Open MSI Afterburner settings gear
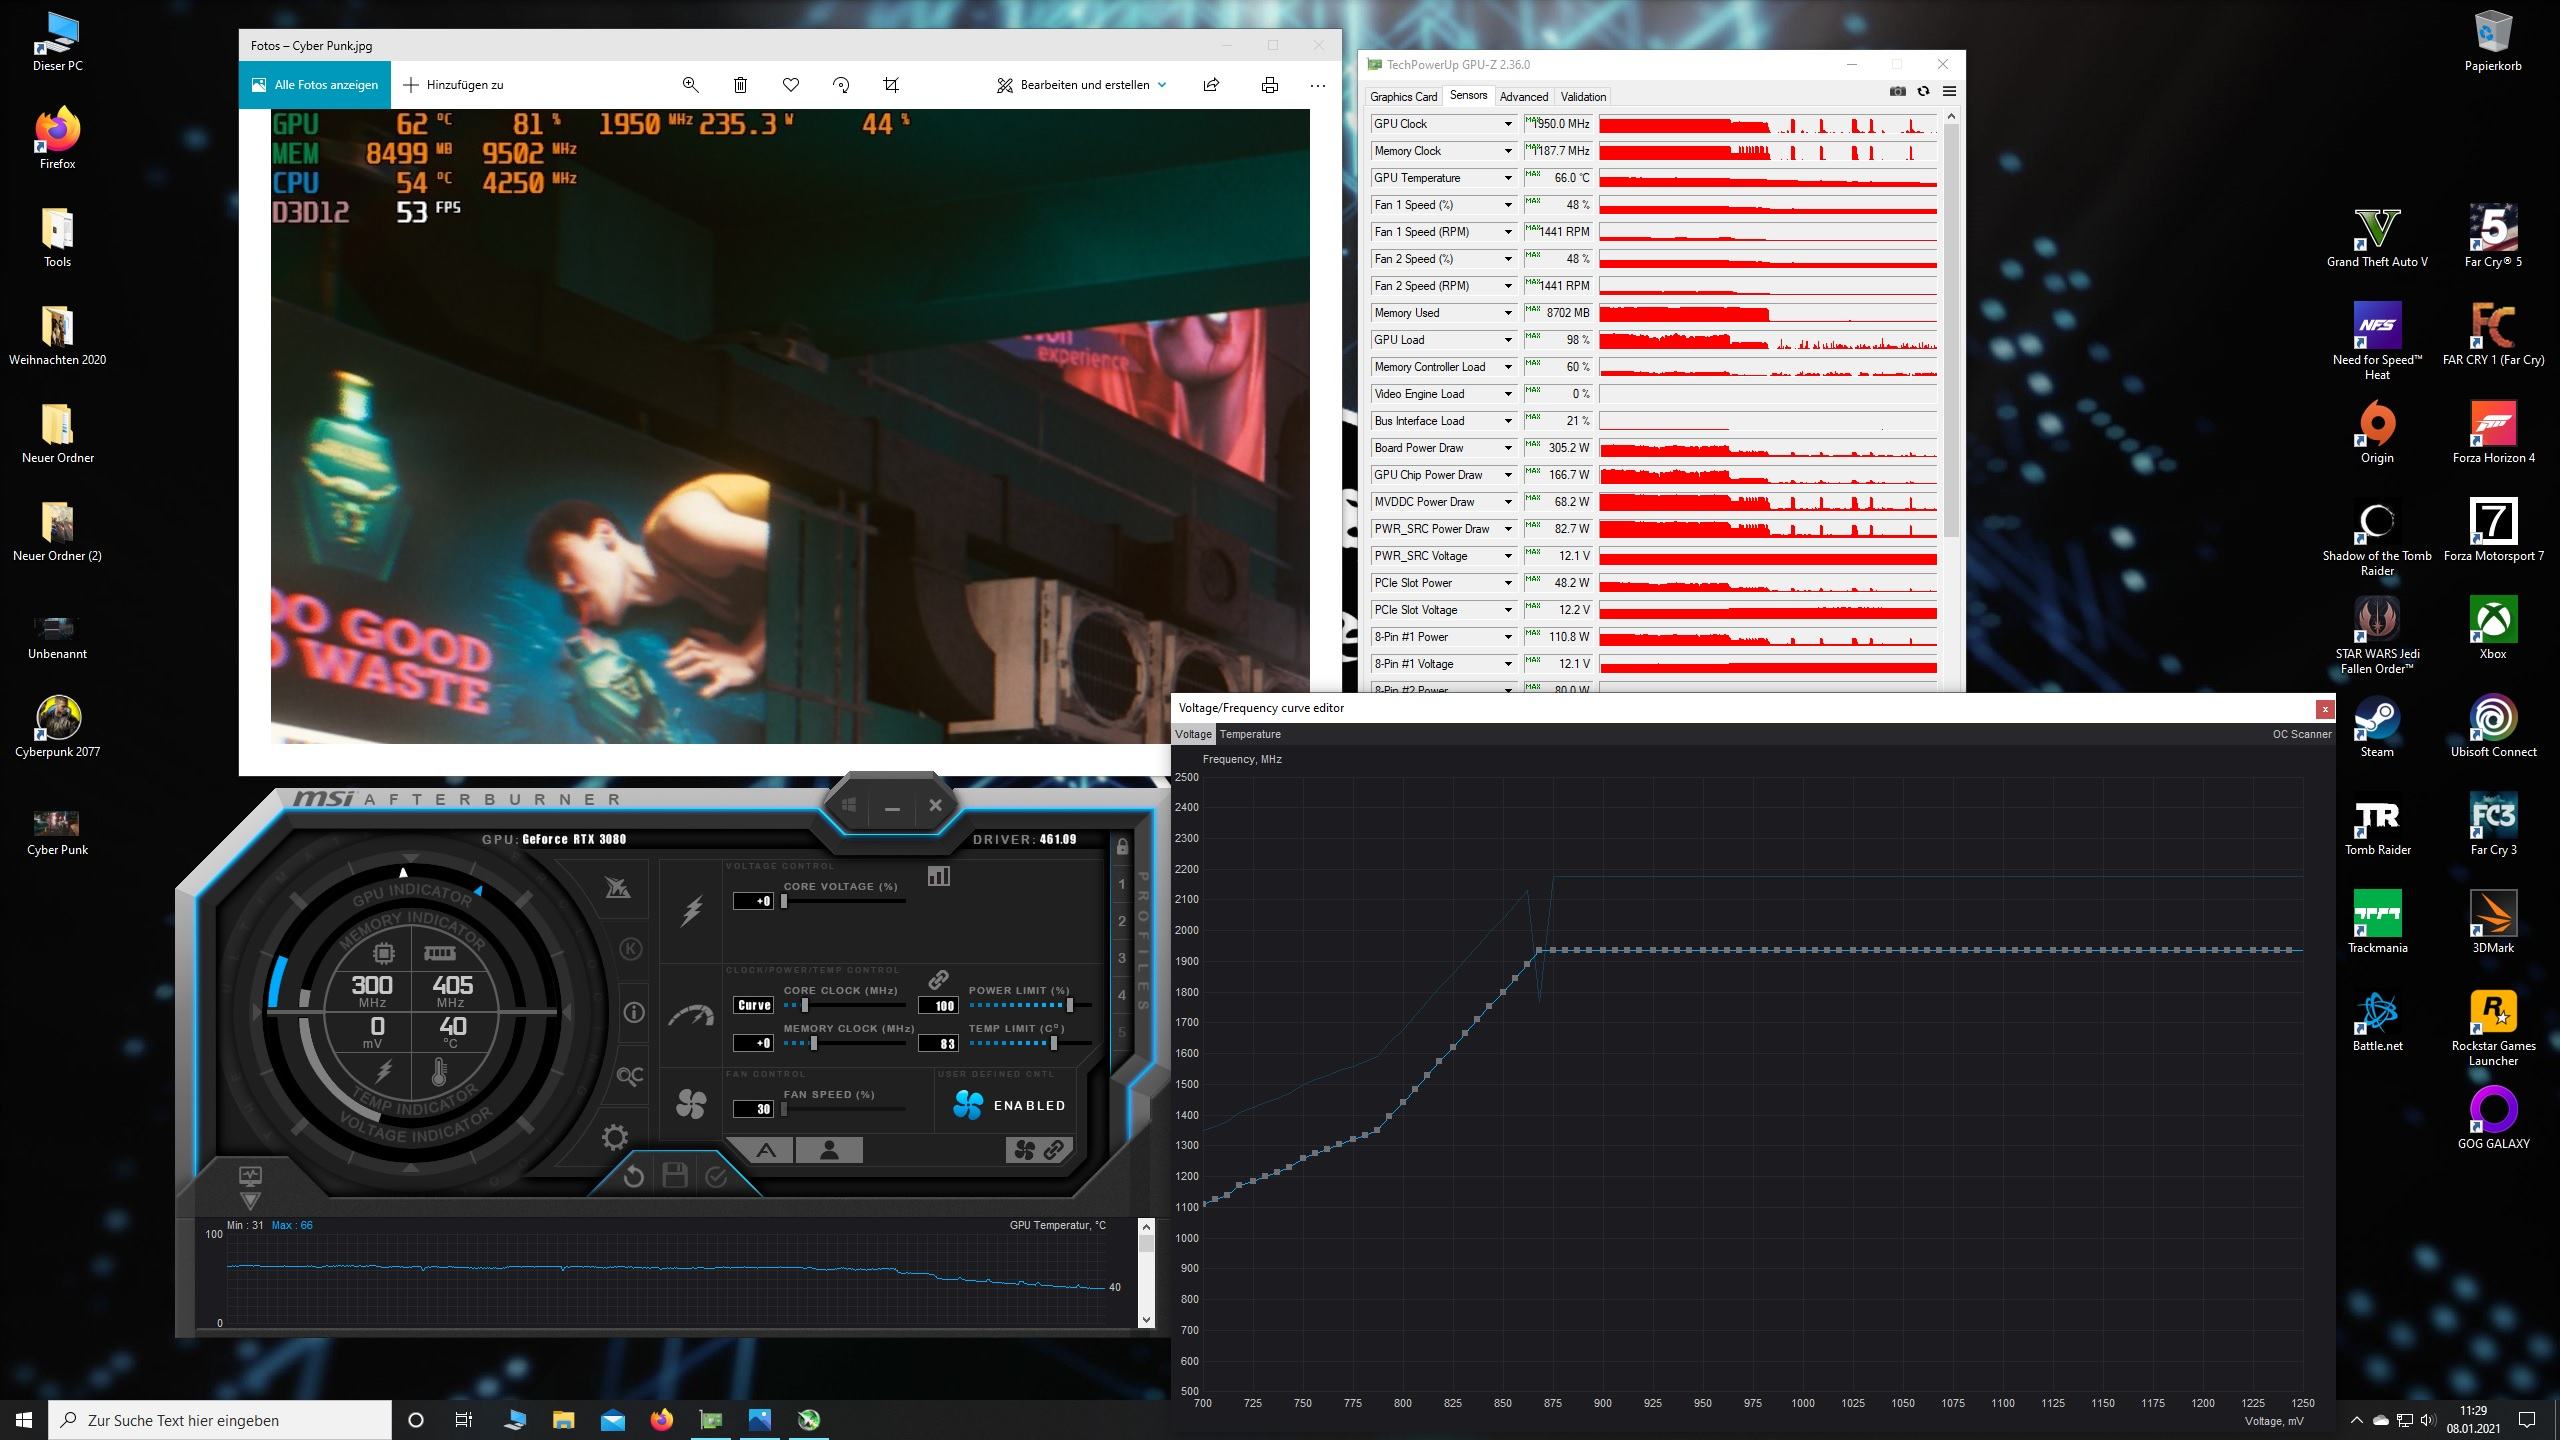The width and height of the screenshot is (2560, 1440). 614,1137
